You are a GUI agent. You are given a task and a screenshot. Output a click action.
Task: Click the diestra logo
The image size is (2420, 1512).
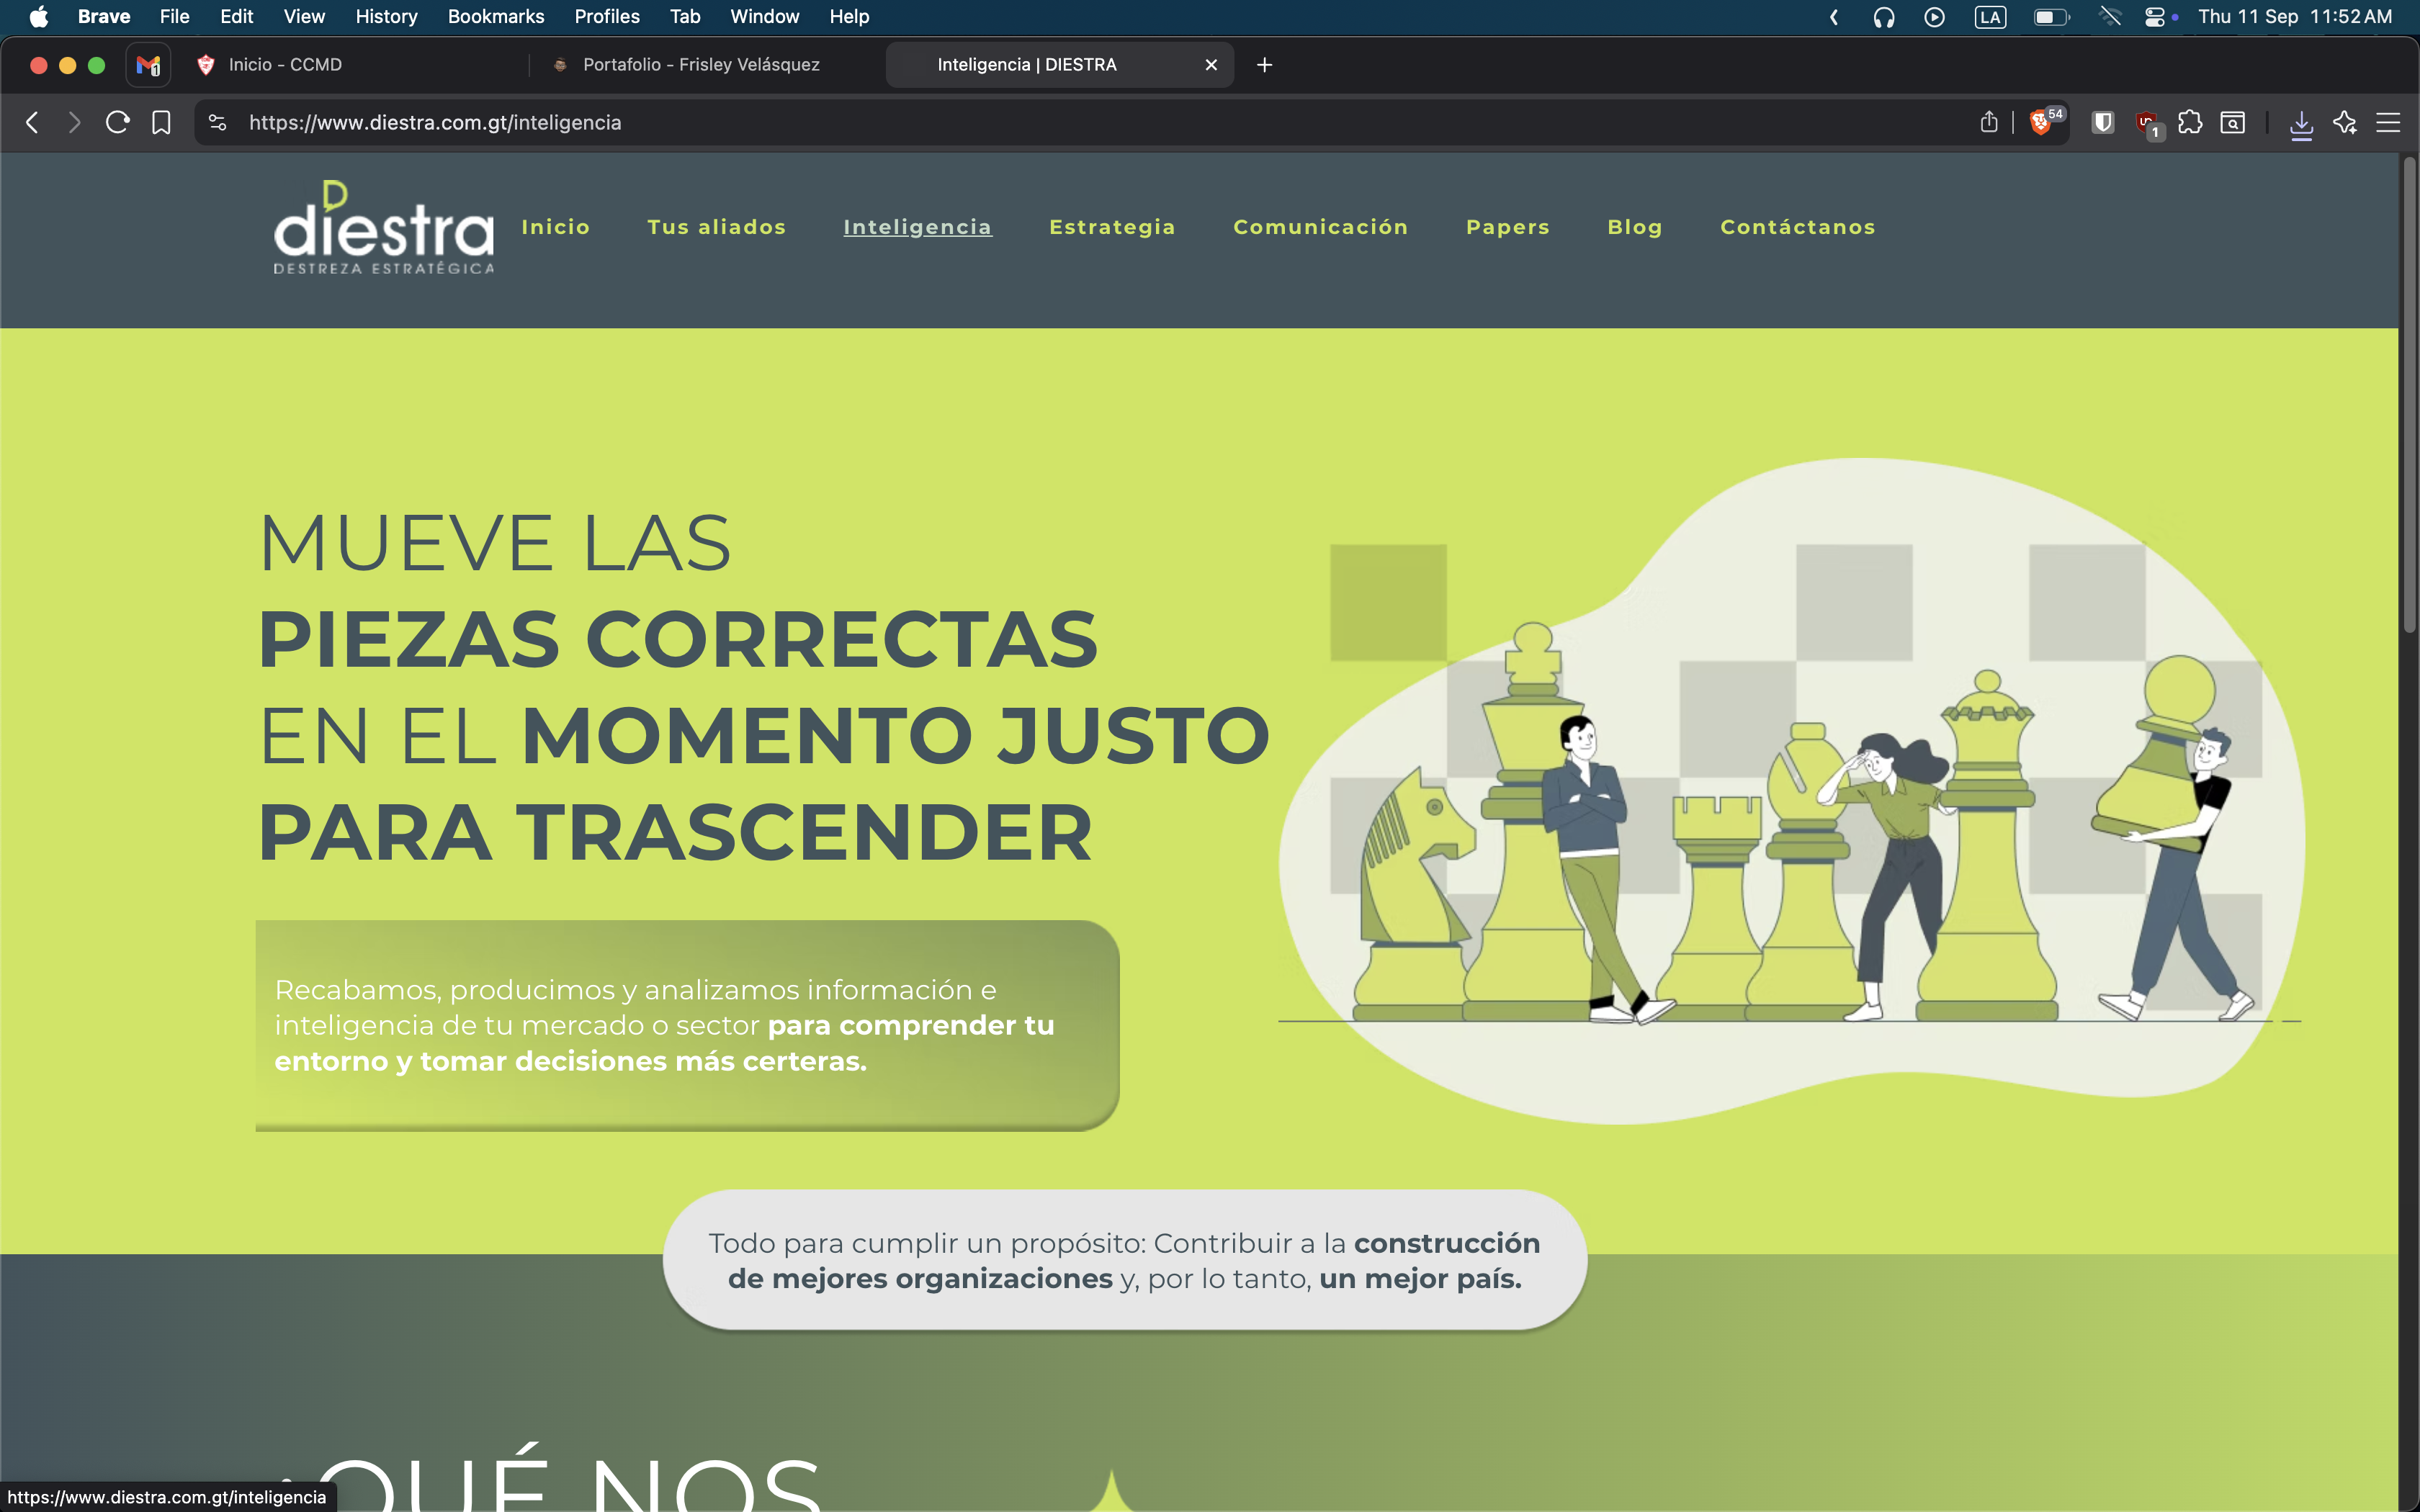pyautogui.click(x=384, y=228)
